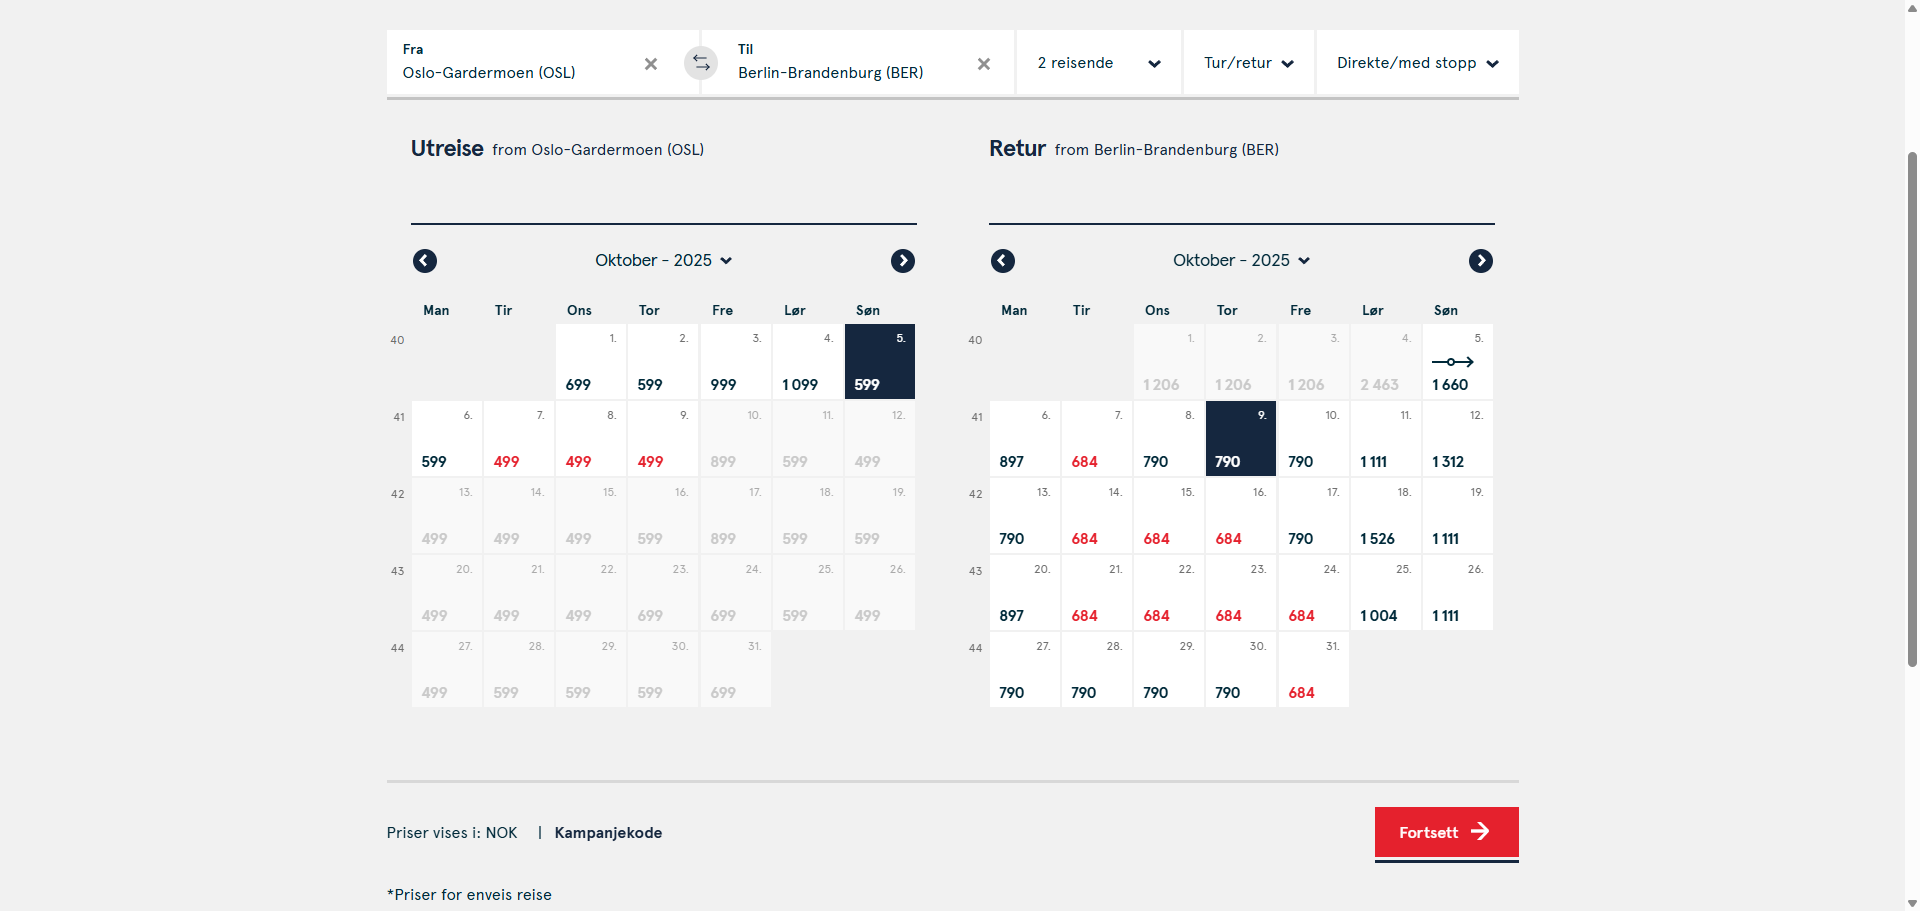Swap origin and destination airports
The image size is (1920, 911).
(x=701, y=63)
